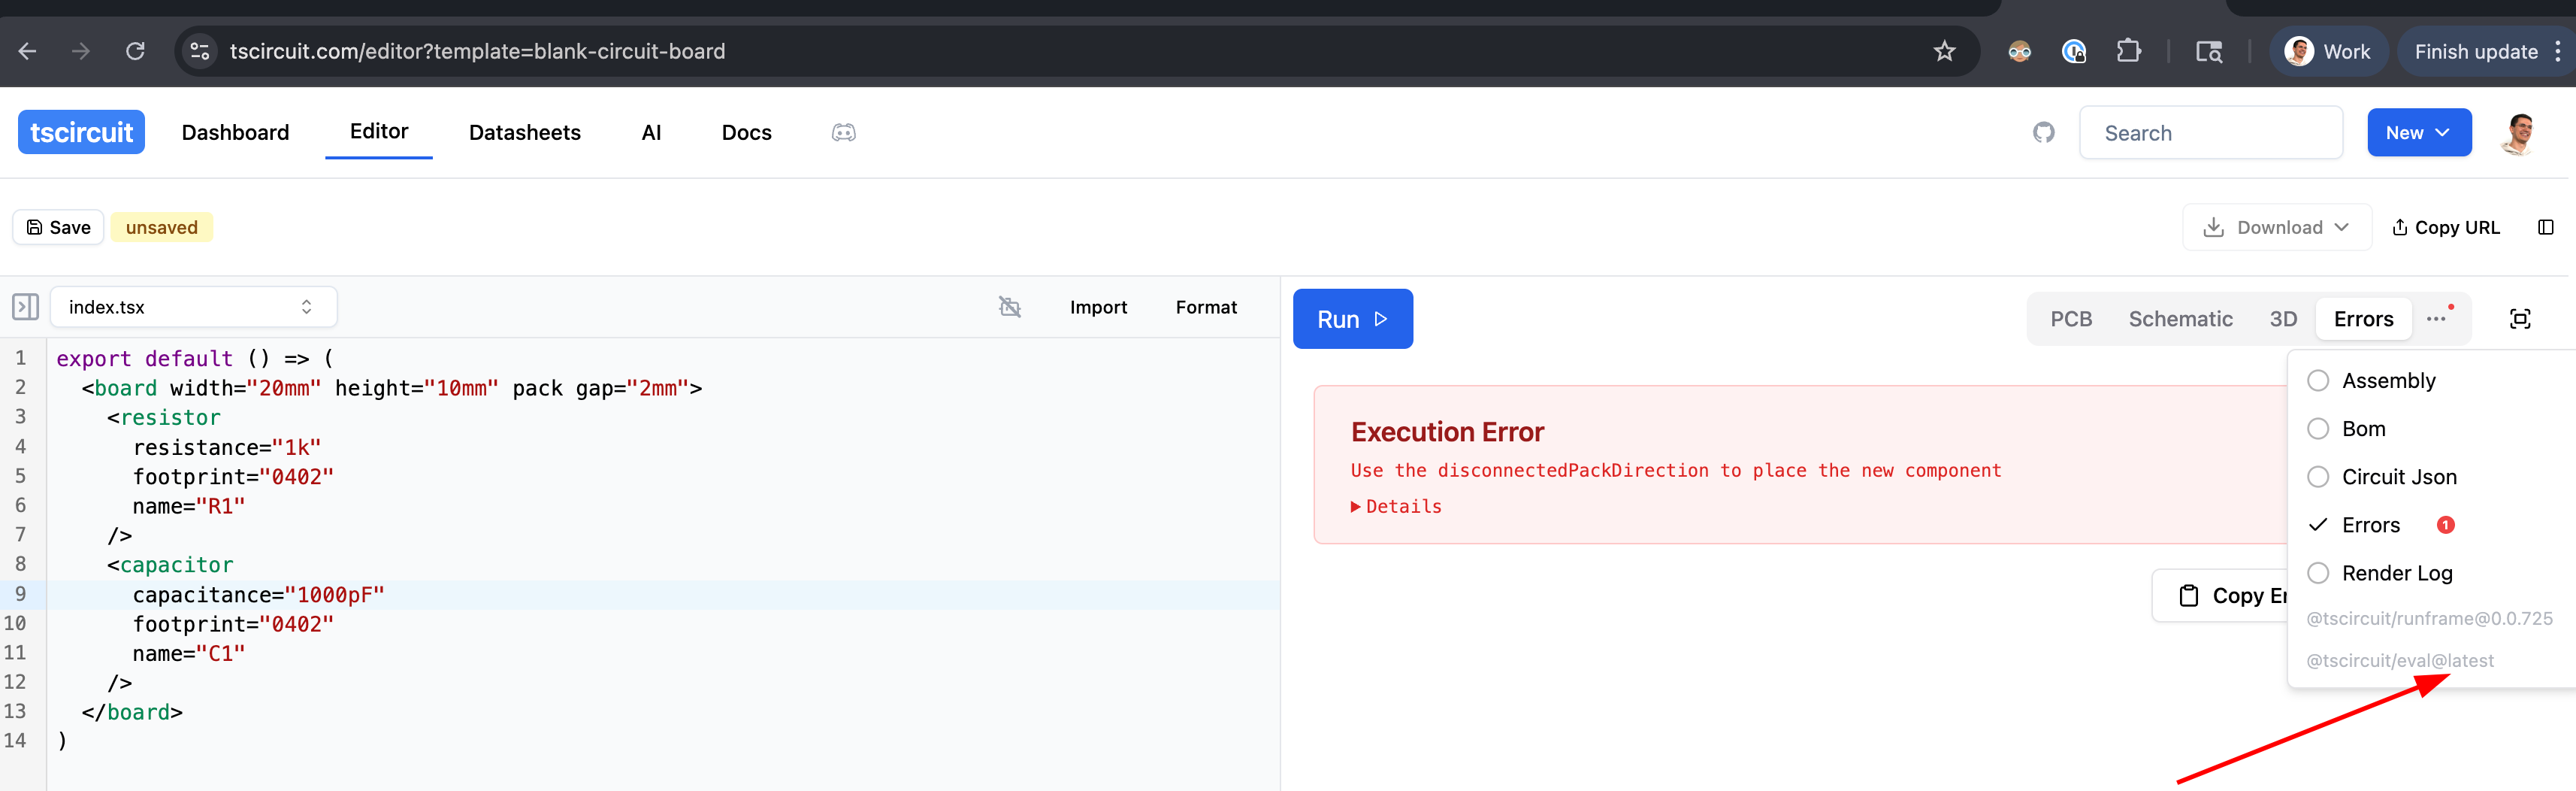Image resolution: width=2576 pixels, height=791 pixels.
Task: Open the Editor nav tab
Action: click(x=379, y=131)
